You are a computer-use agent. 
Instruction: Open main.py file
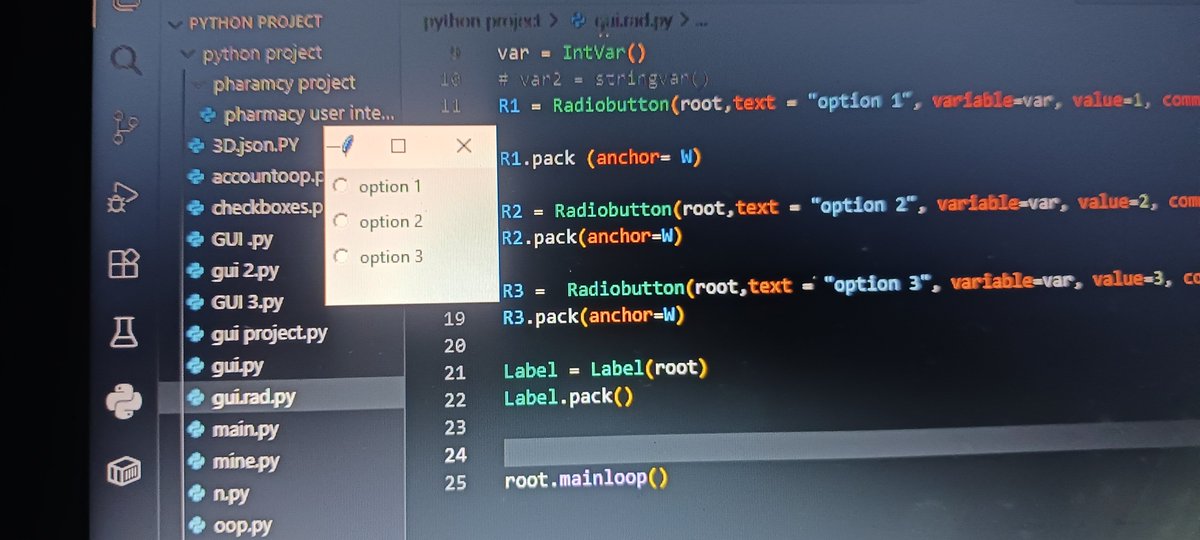(234, 430)
